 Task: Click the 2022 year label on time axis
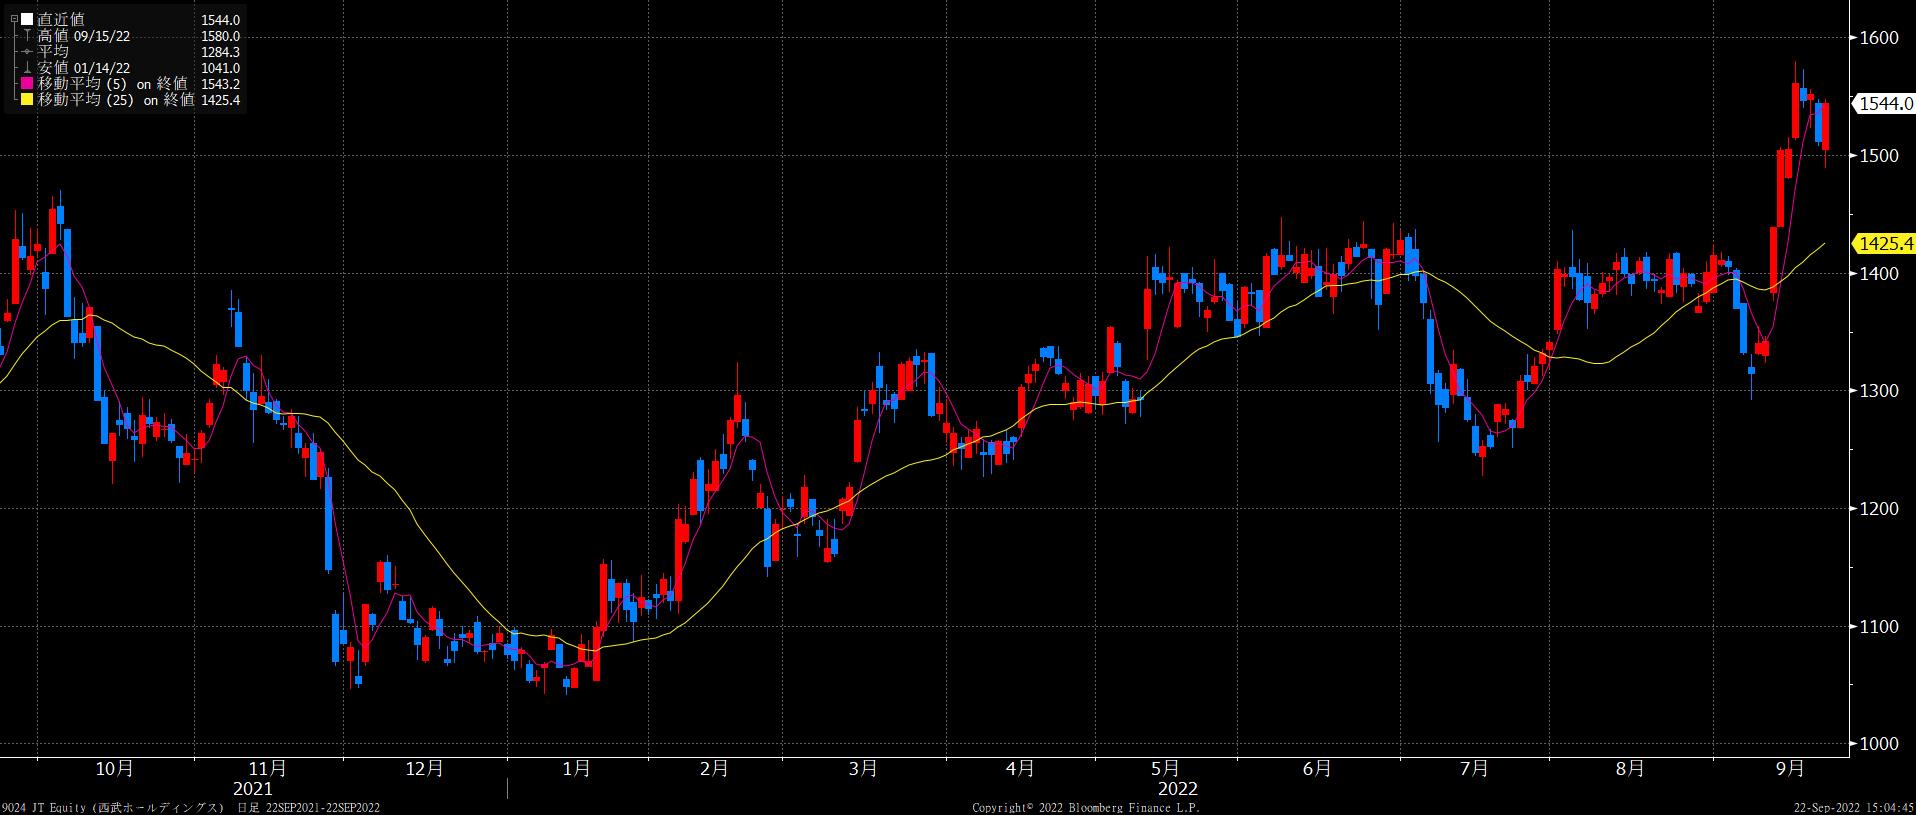[1177, 789]
